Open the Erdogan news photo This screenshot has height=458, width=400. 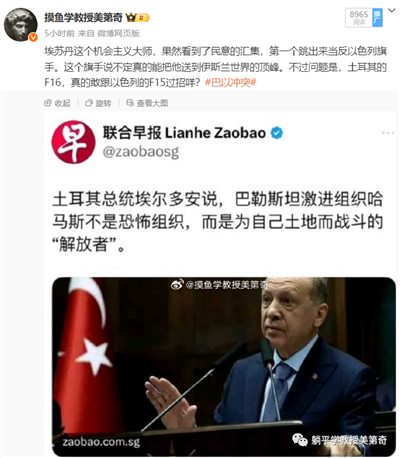point(224,366)
